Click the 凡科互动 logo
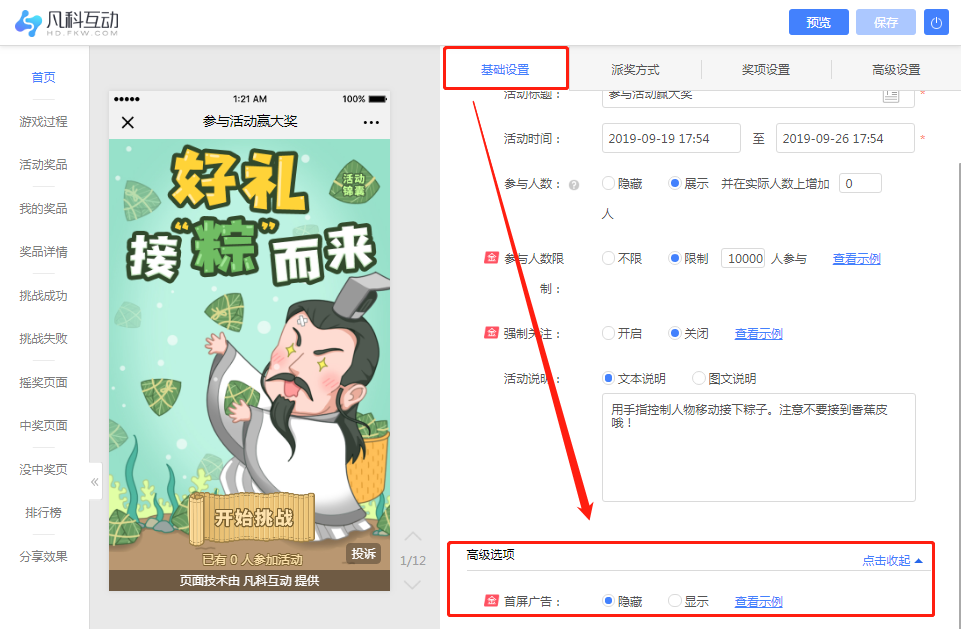Screen dimensions: 961x629 (x=66, y=23)
